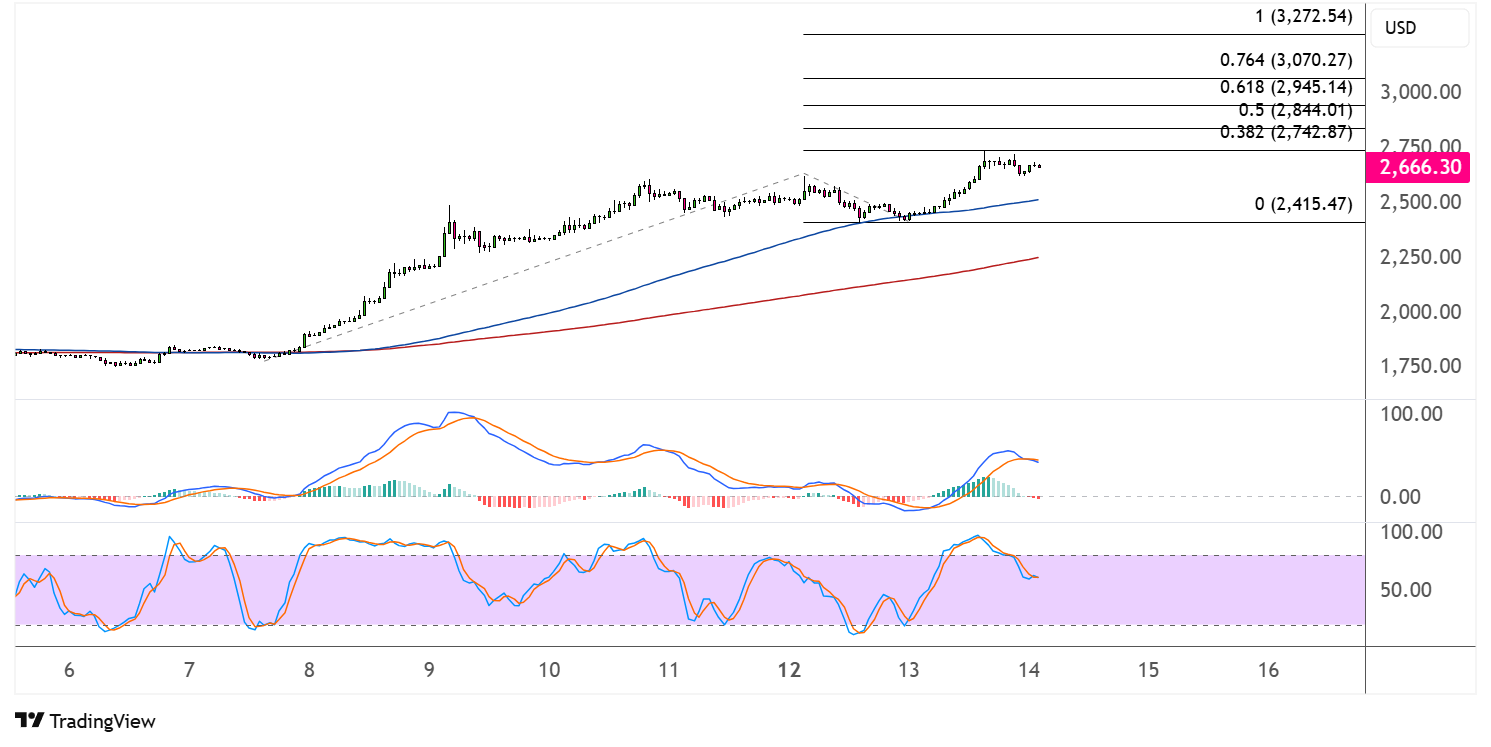Click date 13 on the time axis
The height and width of the screenshot is (747, 1491).
908,670
